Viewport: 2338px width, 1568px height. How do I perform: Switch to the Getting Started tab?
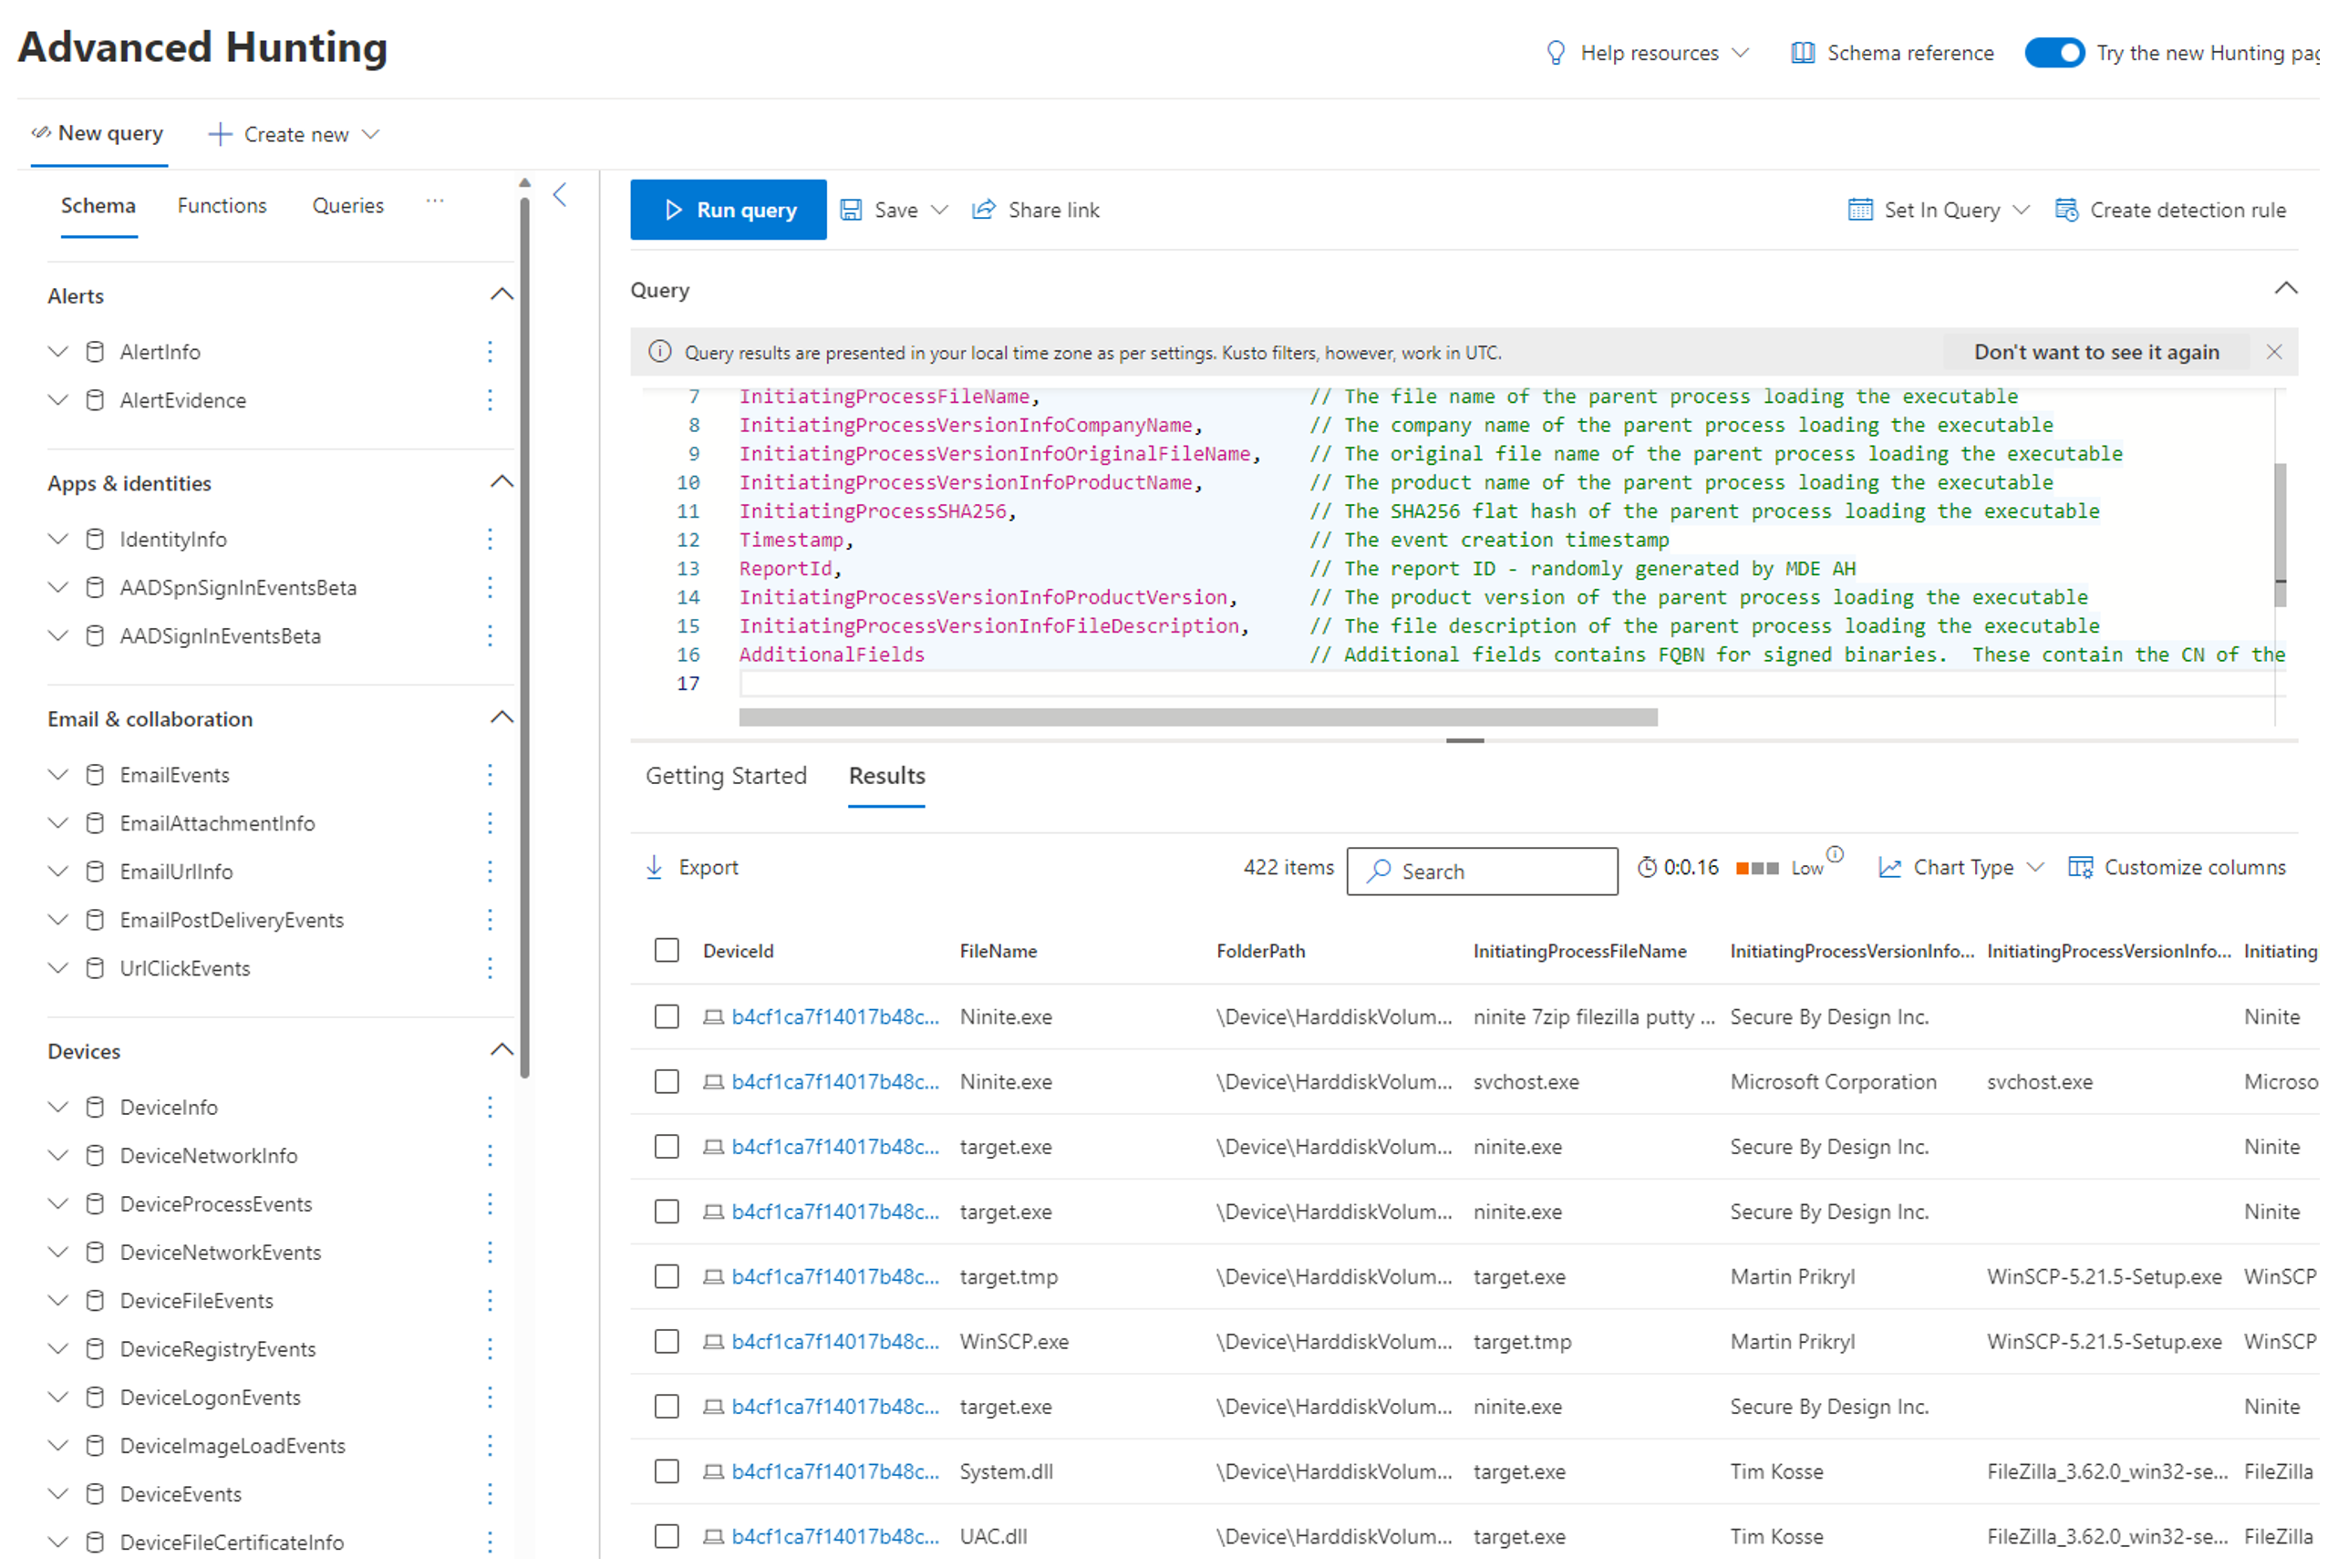726,777
